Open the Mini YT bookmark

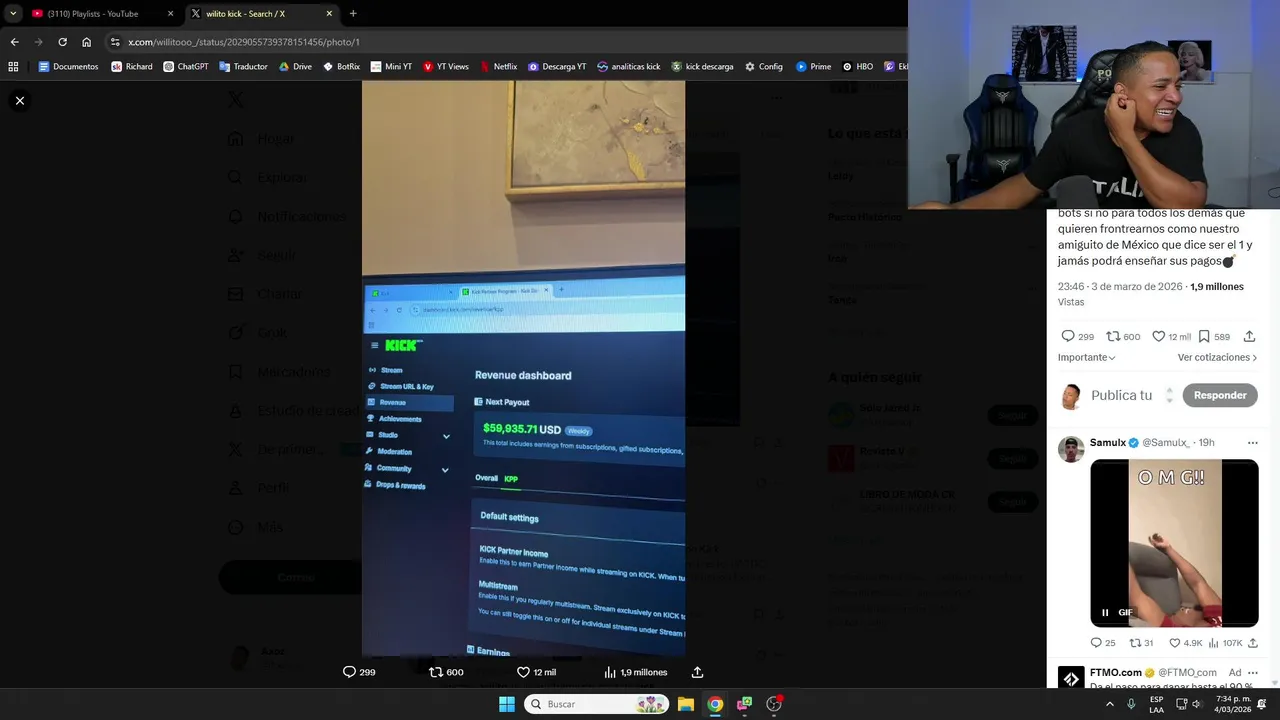click(391, 66)
